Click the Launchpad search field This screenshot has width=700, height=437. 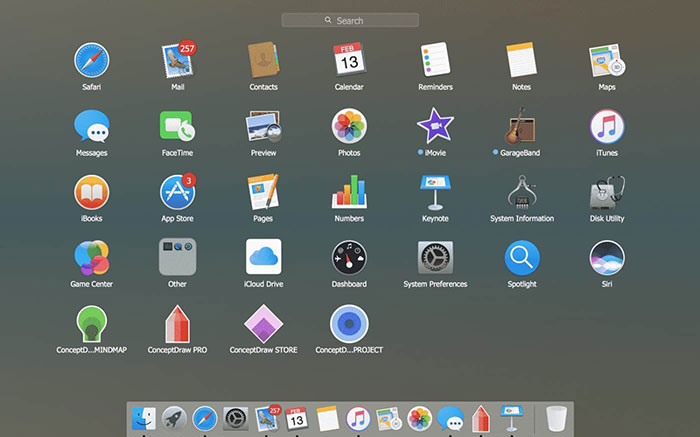tap(350, 20)
